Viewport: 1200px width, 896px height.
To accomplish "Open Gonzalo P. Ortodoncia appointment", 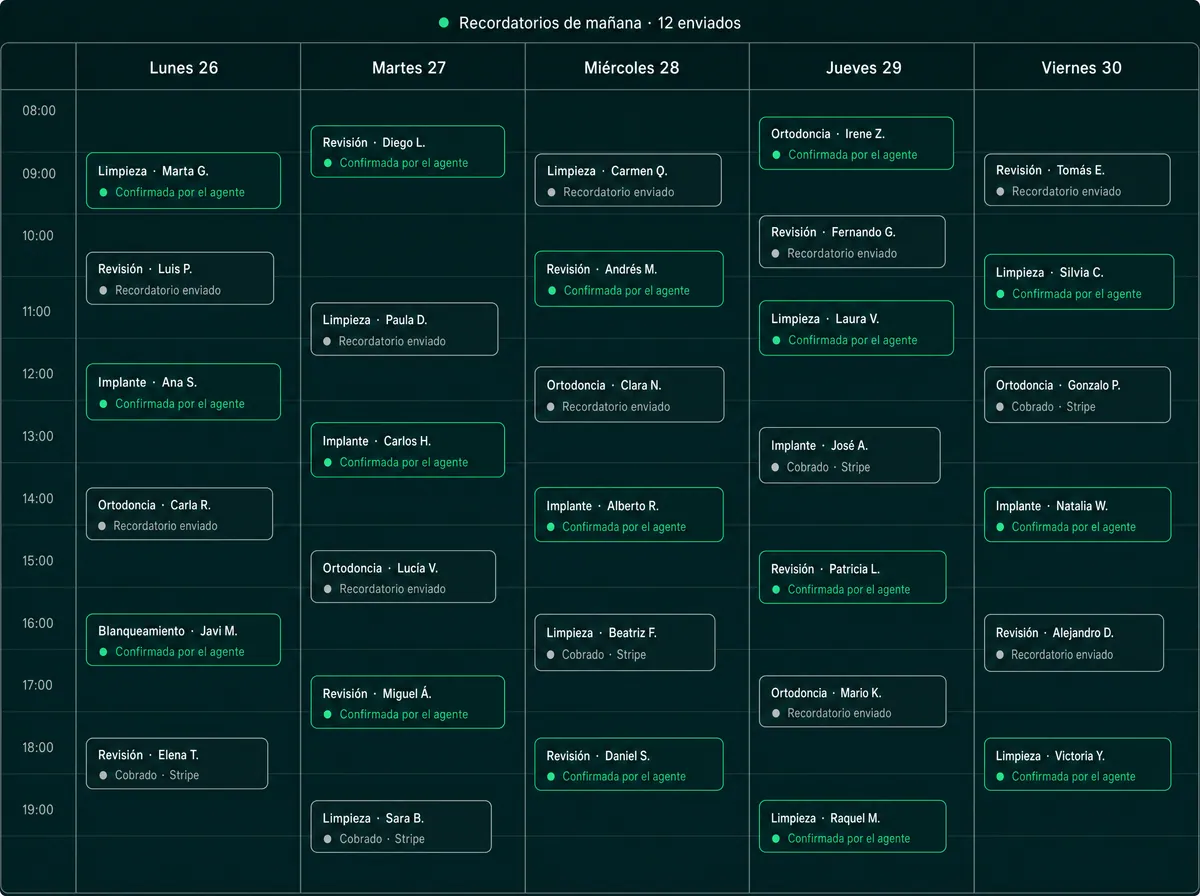I will tap(1077, 395).
